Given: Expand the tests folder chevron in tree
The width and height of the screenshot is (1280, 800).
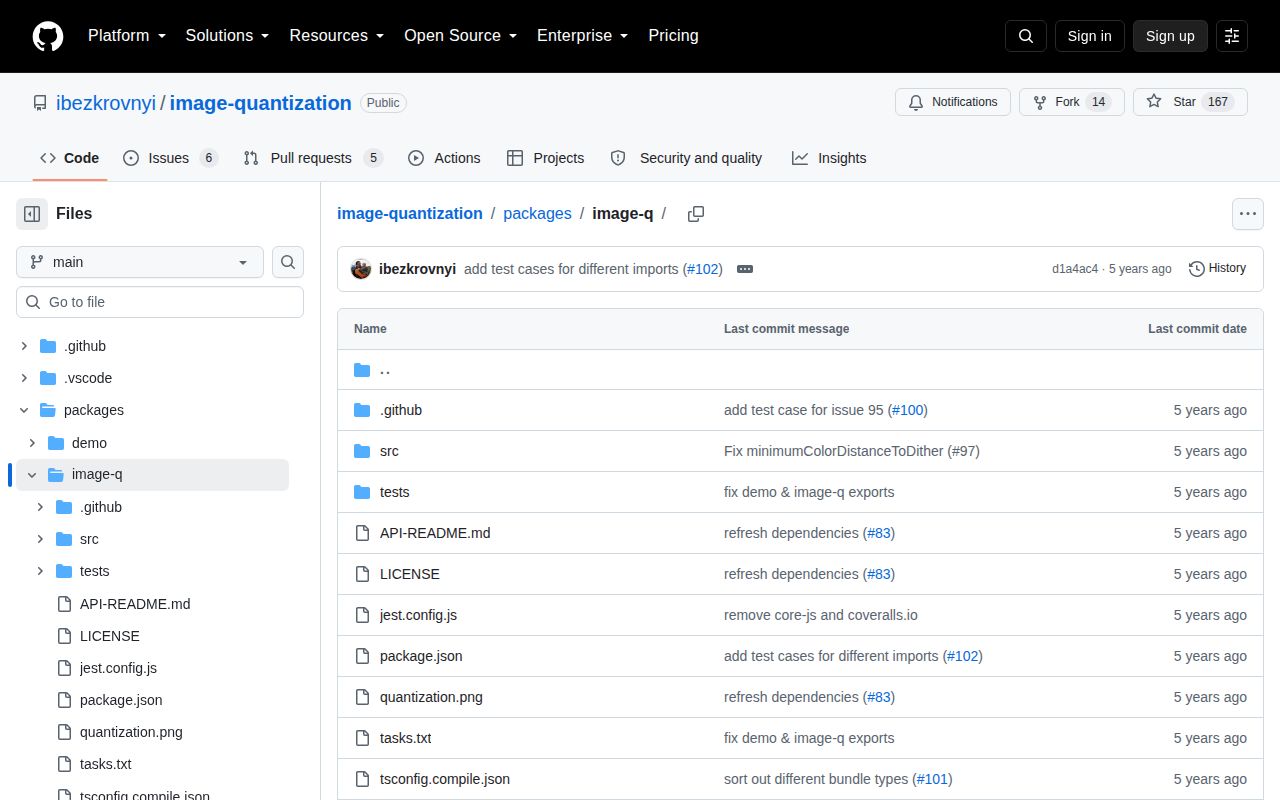Looking at the screenshot, I should (x=40, y=571).
